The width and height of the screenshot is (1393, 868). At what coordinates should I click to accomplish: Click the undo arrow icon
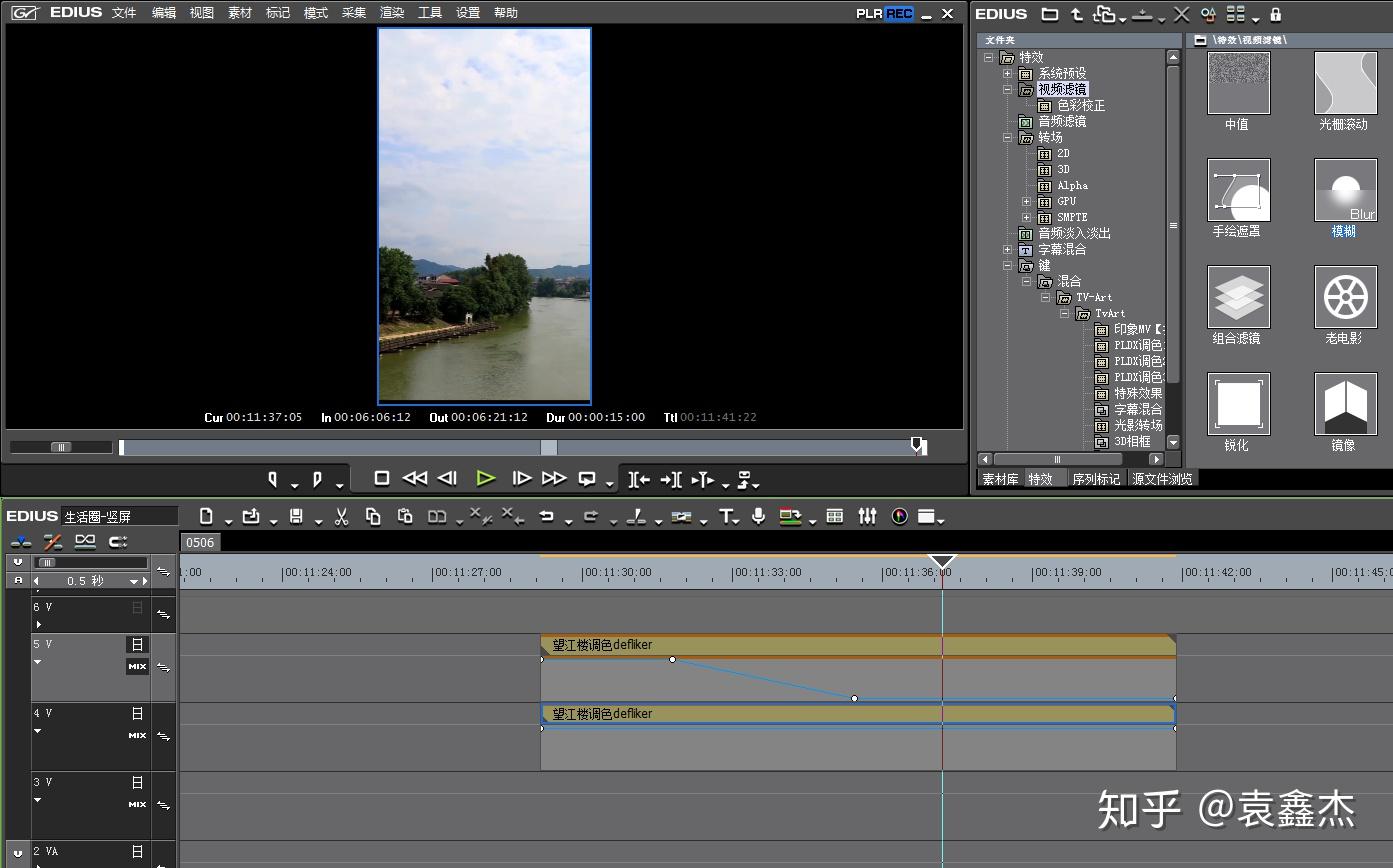point(546,516)
